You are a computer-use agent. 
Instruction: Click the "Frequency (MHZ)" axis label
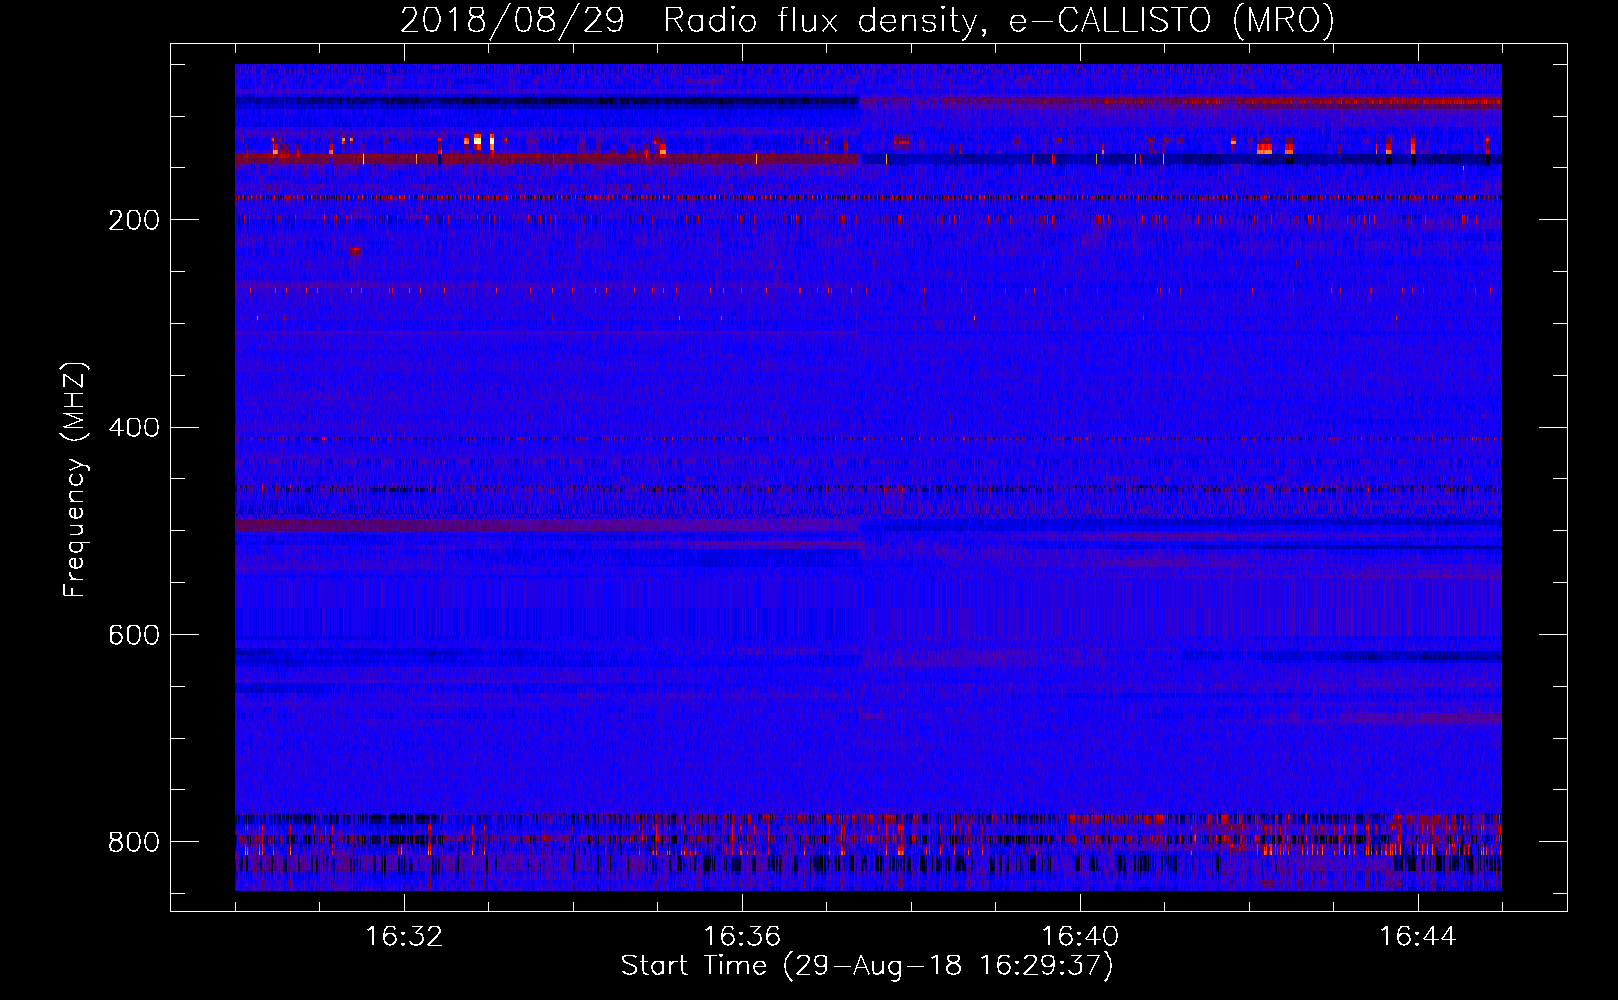(75, 479)
